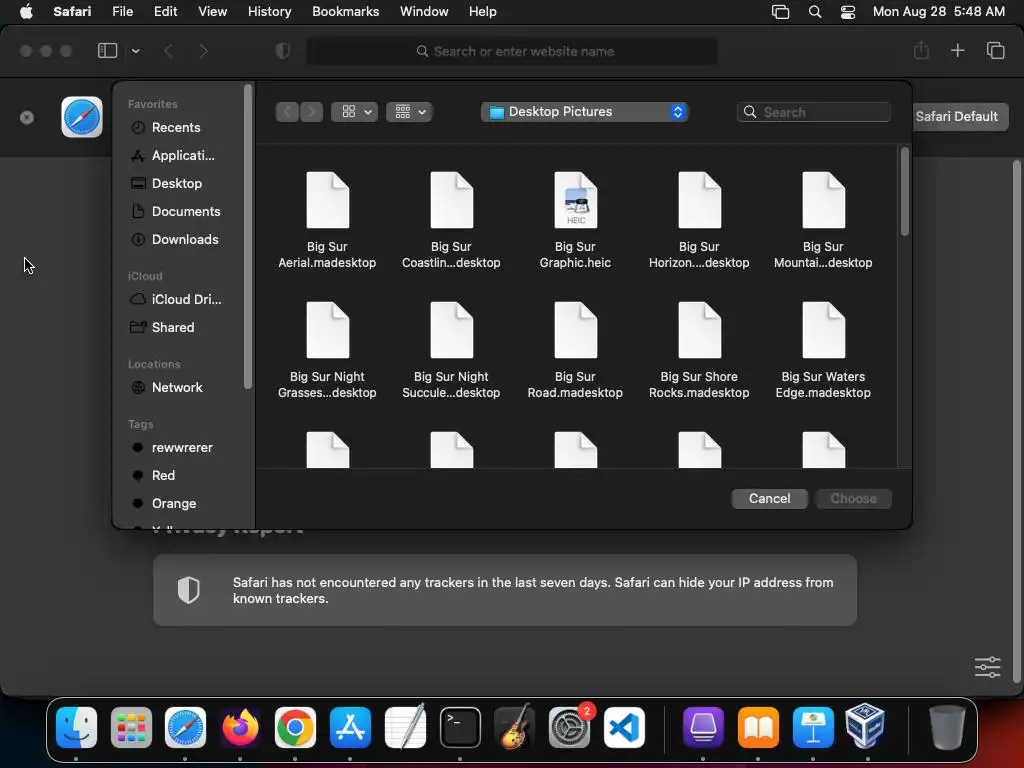
Task: Open the Window menu
Action: tap(424, 11)
